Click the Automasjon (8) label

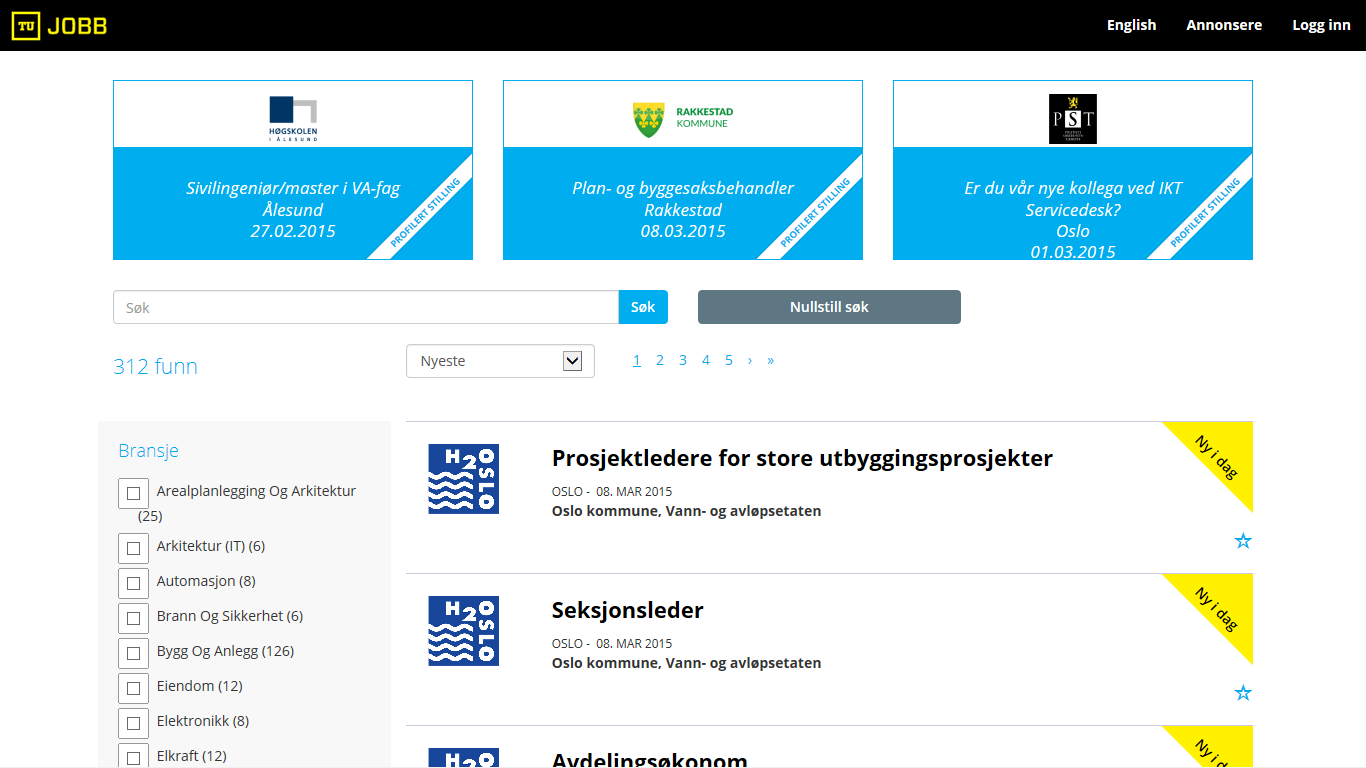206,581
